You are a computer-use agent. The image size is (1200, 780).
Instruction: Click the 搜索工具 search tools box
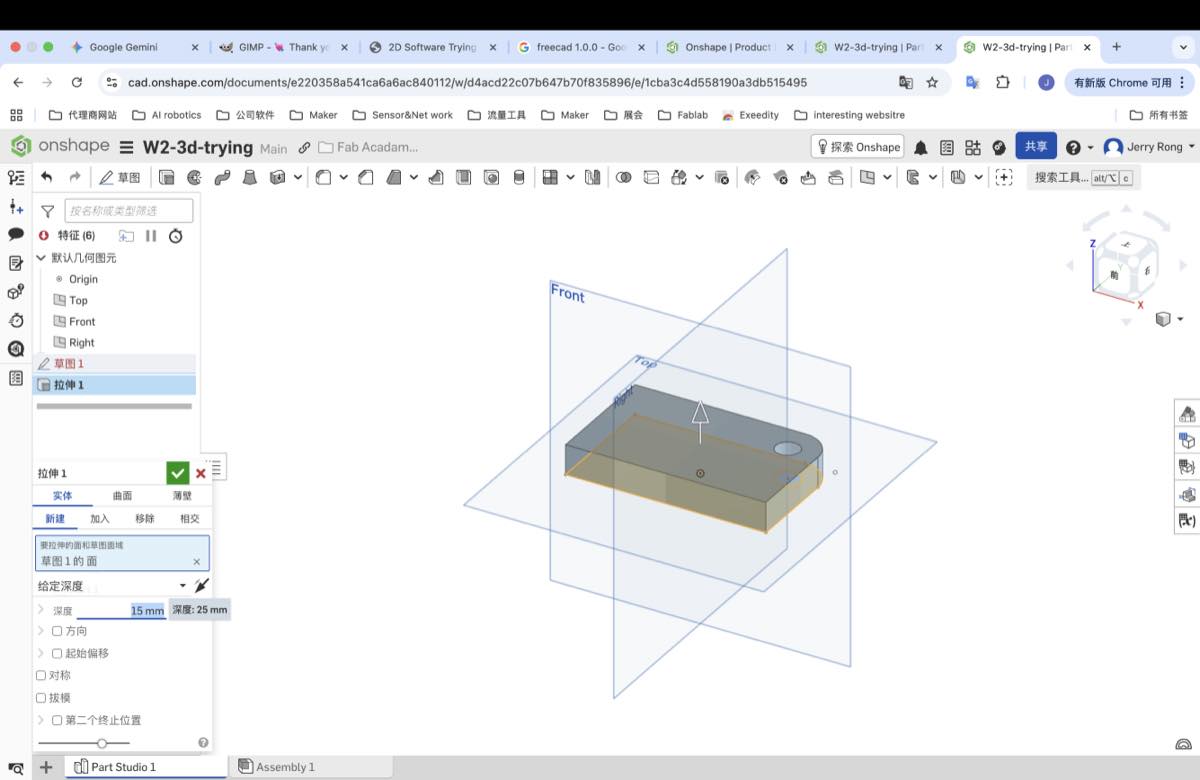click(1084, 177)
